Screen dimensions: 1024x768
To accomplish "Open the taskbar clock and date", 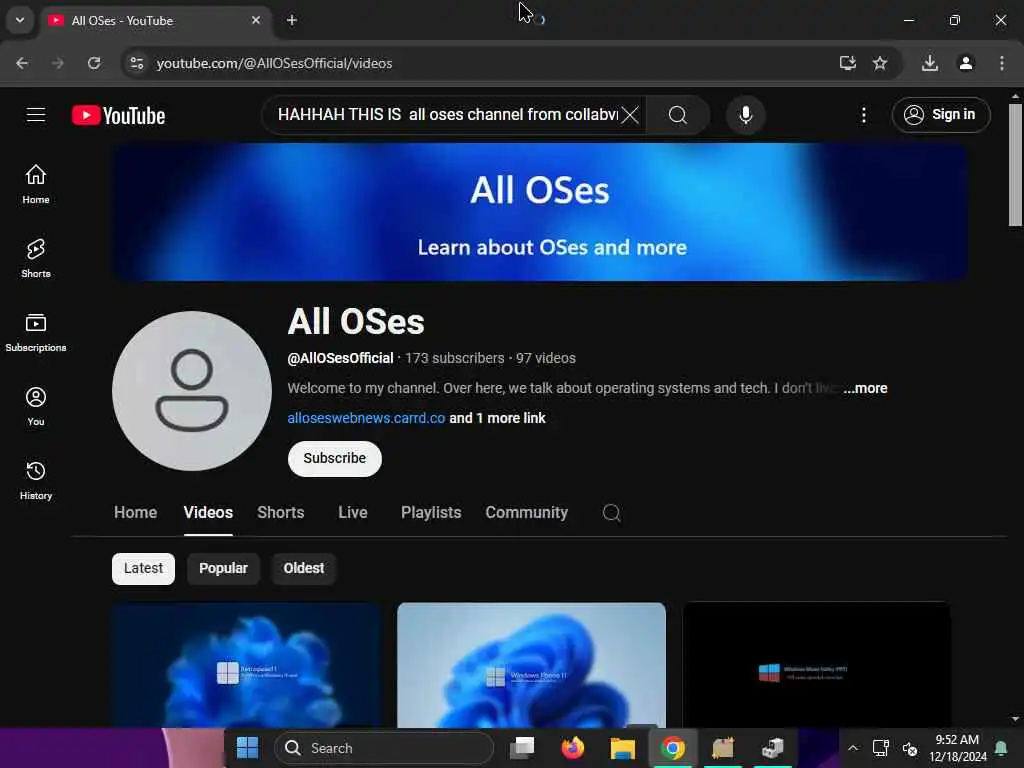I will [957, 748].
